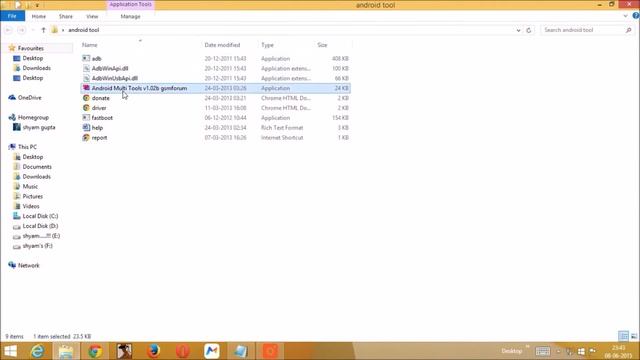Refresh the android tool folder
Viewport: 640px width, 360px height.
529,30
